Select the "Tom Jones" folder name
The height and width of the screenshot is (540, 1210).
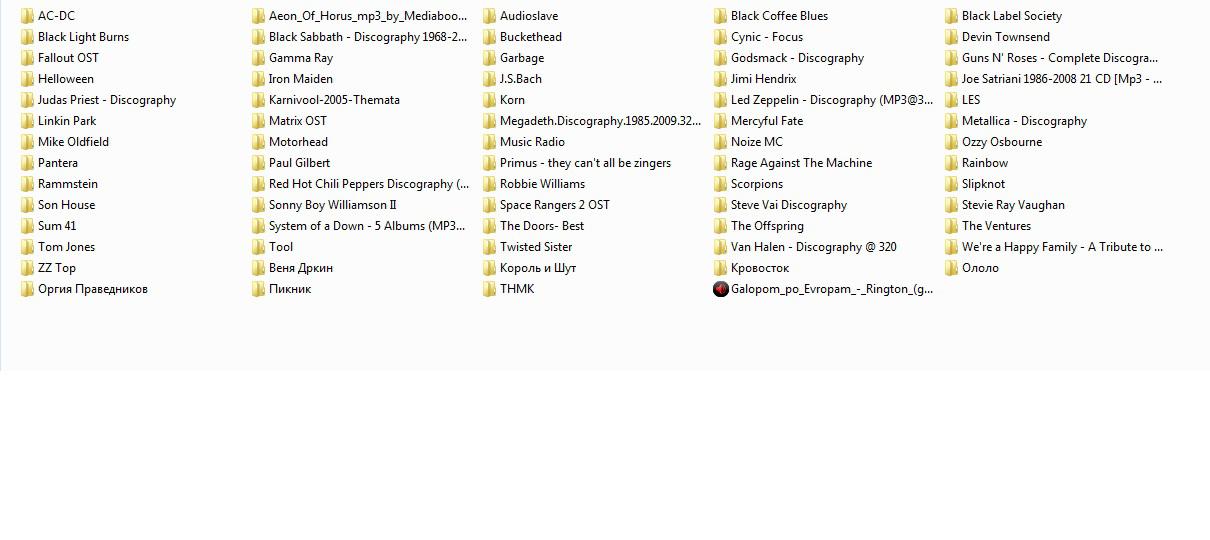coord(67,247)
